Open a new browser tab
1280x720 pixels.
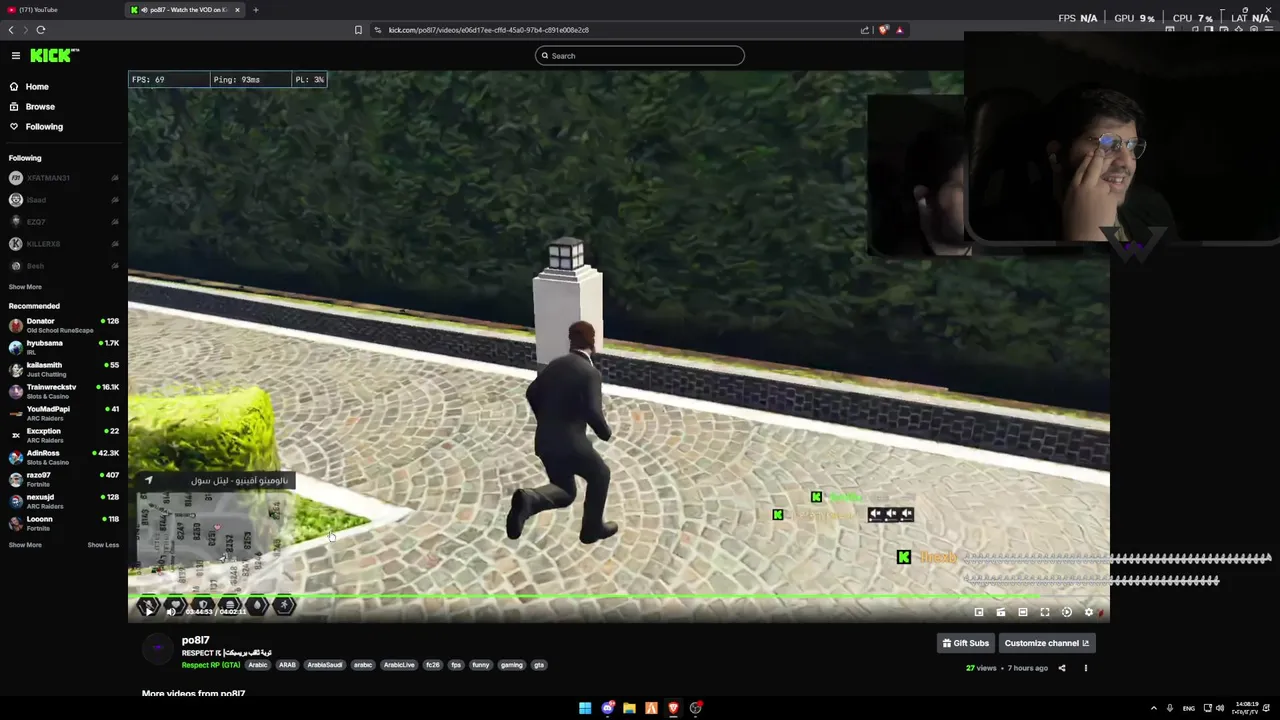(x=256, y=10)
